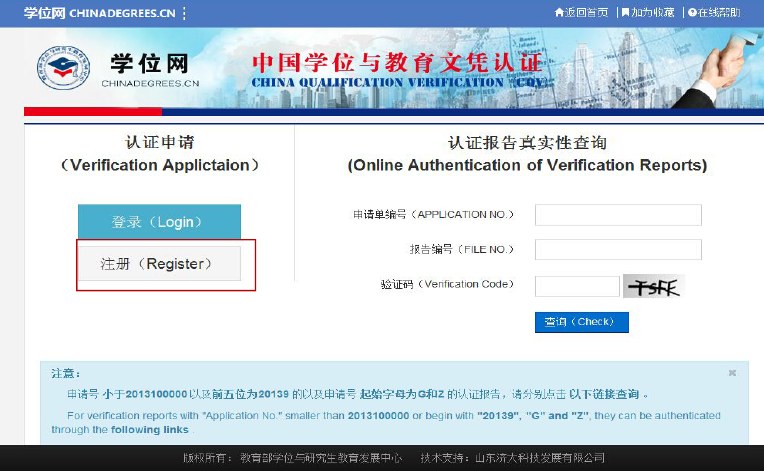The width and height of the screenshot is (764, 471).
Task: Click the 认证申请 heading
Action: pyautogui.click(x=159, y=142)
